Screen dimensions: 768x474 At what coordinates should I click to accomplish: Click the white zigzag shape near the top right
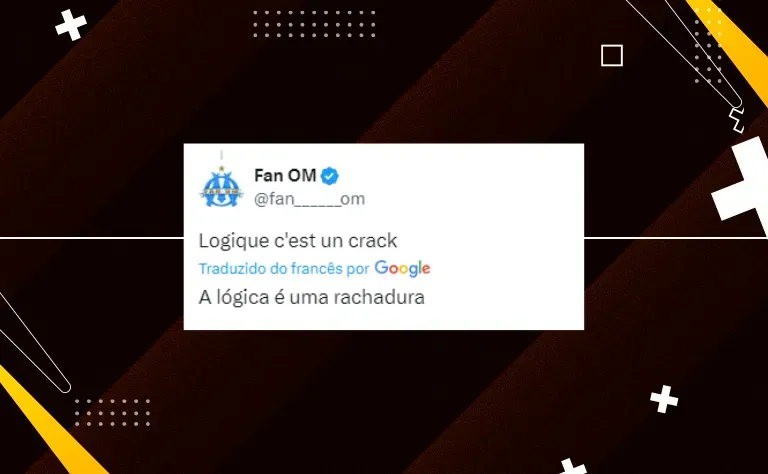pyautogui.click(x=736, y=120)
